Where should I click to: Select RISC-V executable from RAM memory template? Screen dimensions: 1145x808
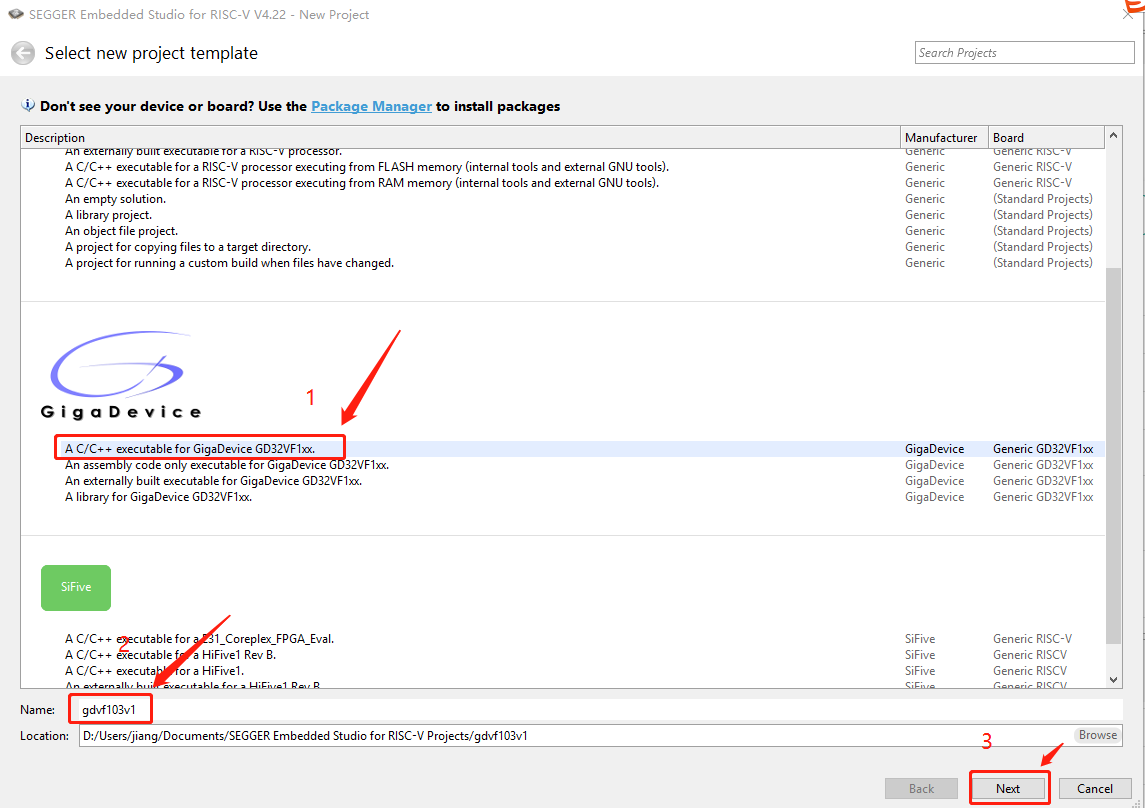562,183
